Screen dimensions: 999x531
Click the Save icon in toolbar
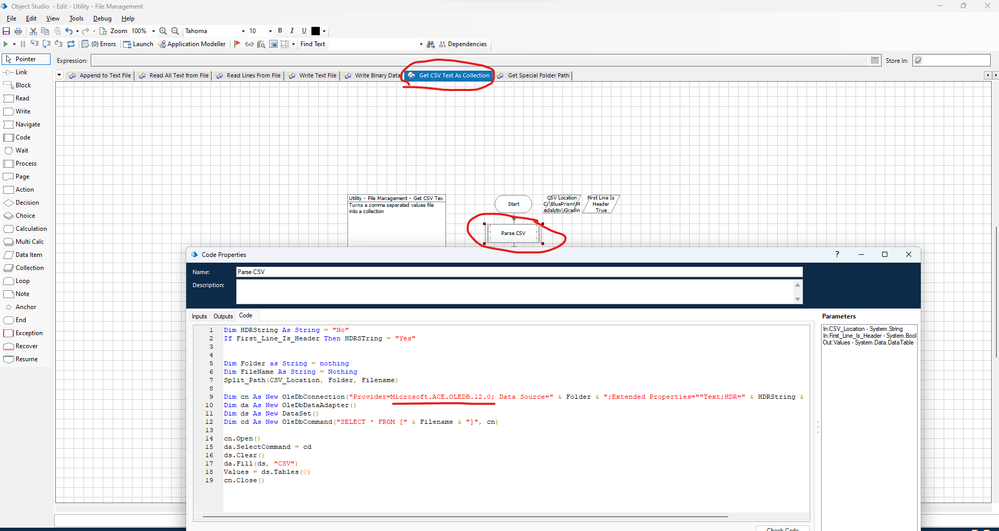coord(6,31)
